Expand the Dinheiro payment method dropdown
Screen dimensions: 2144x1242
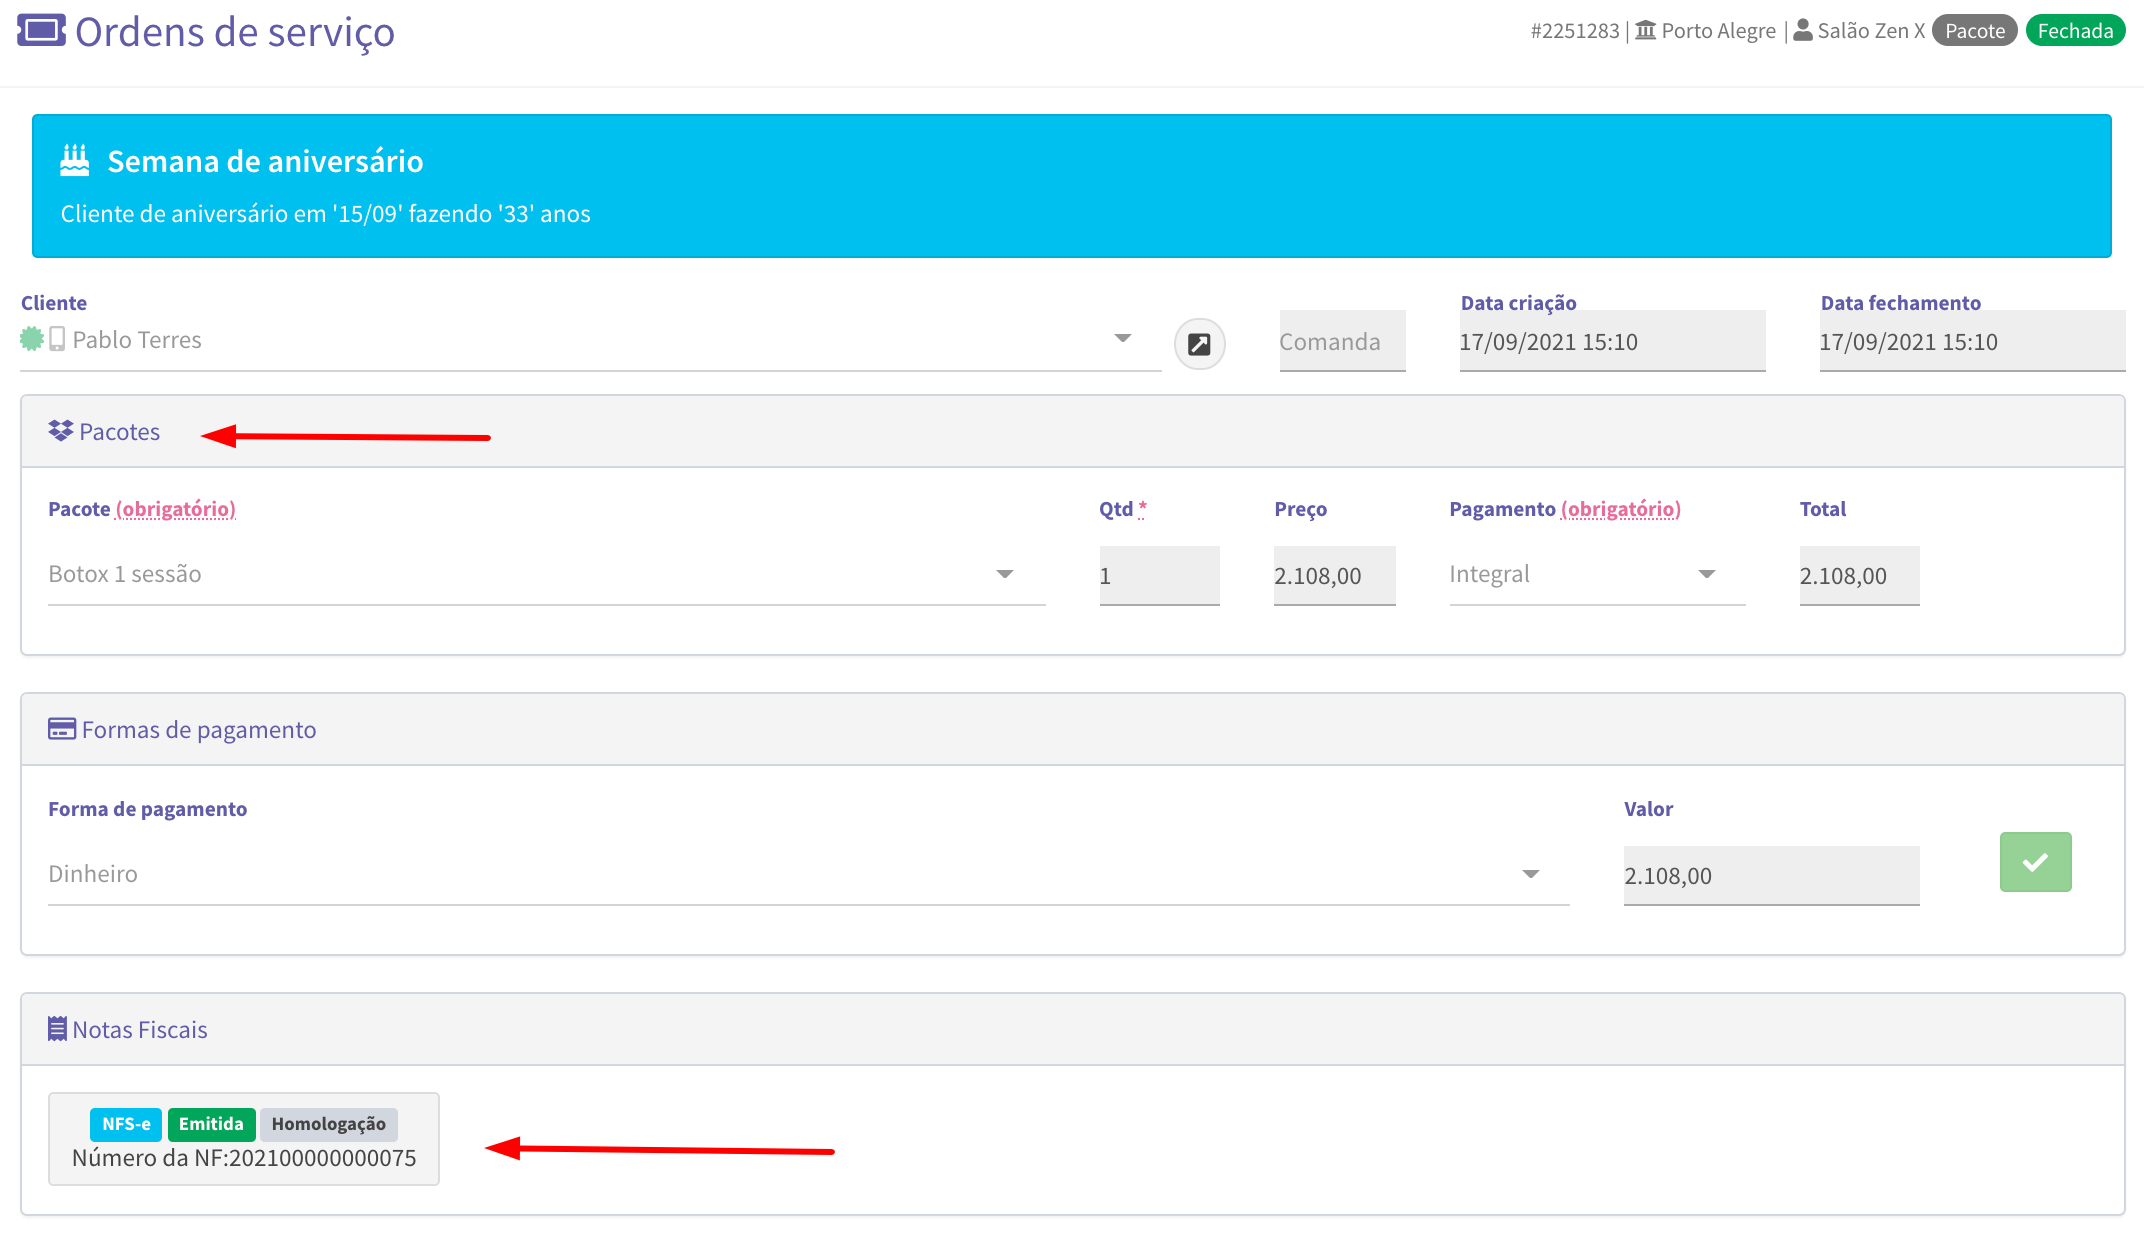(x=1530, y=874)
